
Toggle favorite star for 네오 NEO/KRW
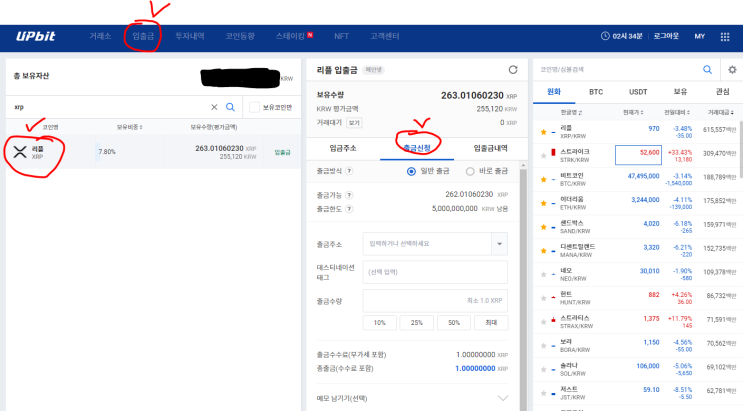(x=544, y=274)
